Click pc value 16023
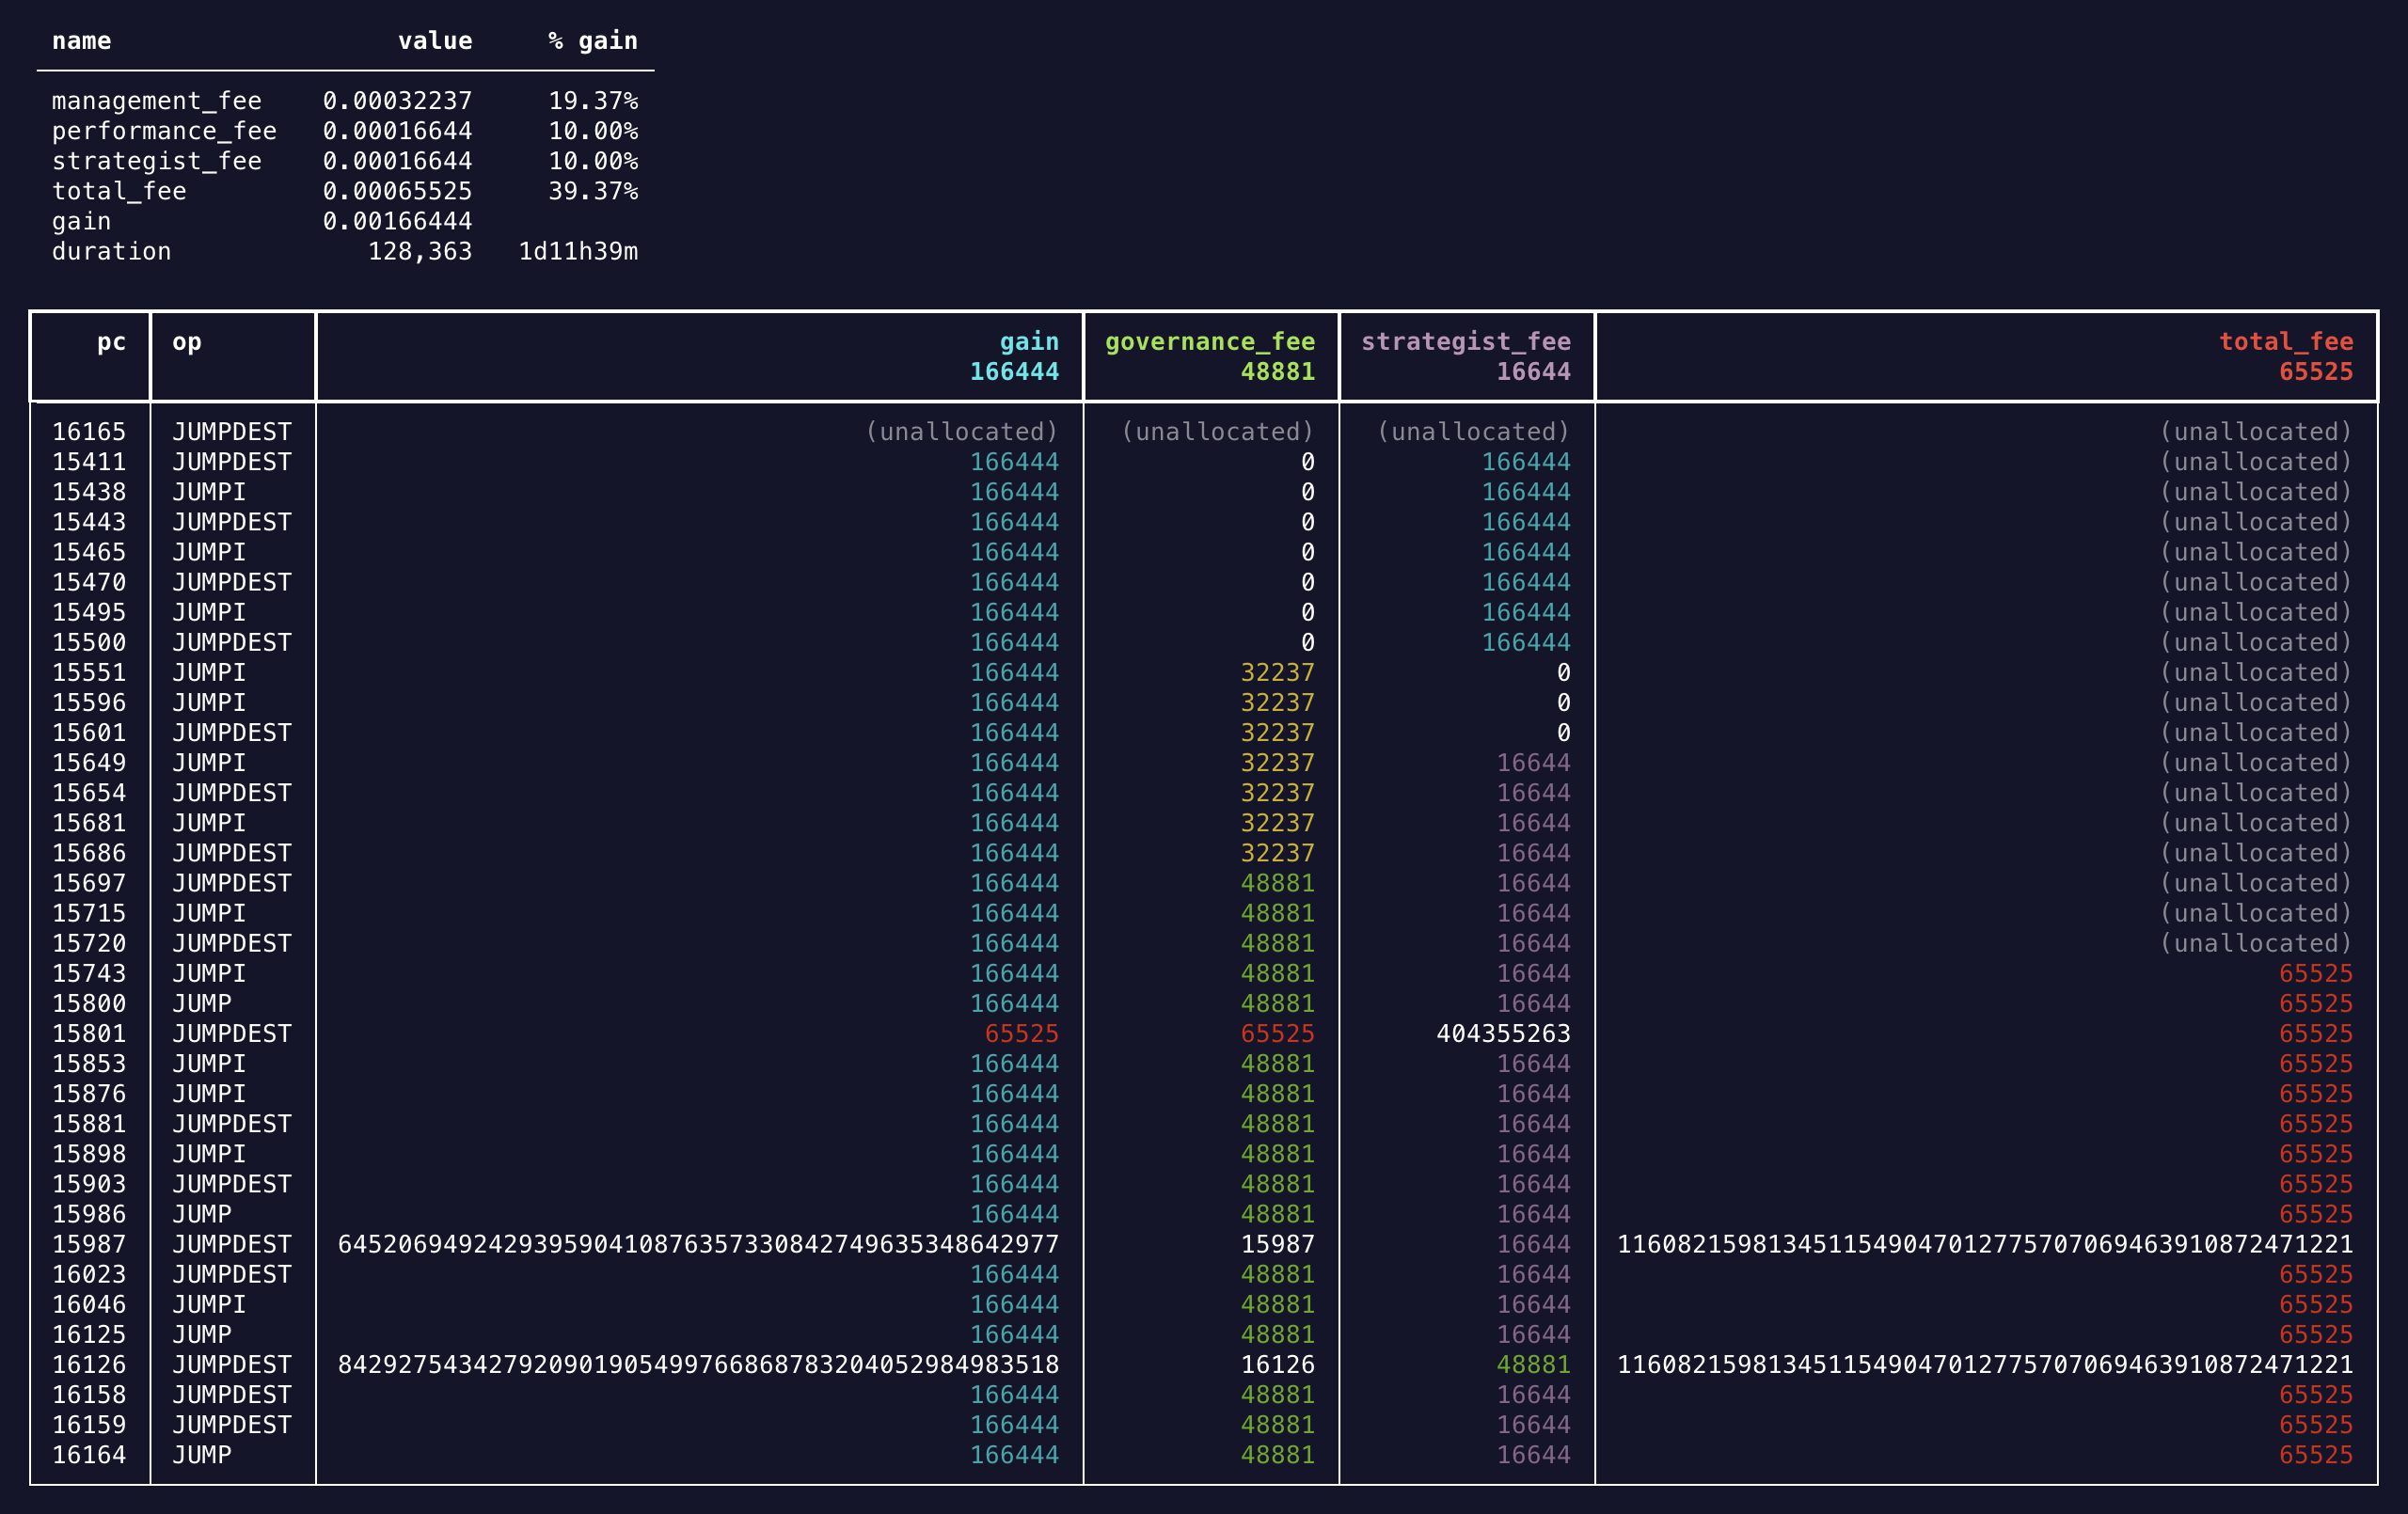Screen dimensions: 2408x1514 (x=89, y=1274)
